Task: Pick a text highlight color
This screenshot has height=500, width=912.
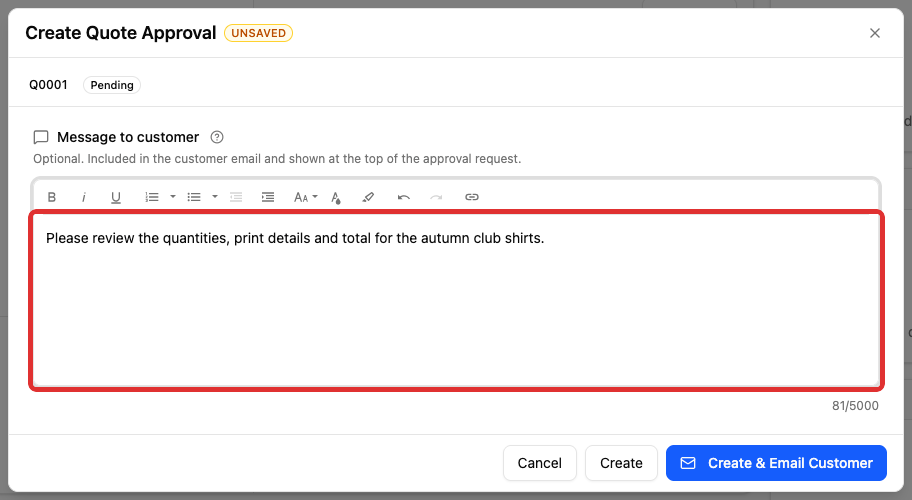Action: (368, 197)
